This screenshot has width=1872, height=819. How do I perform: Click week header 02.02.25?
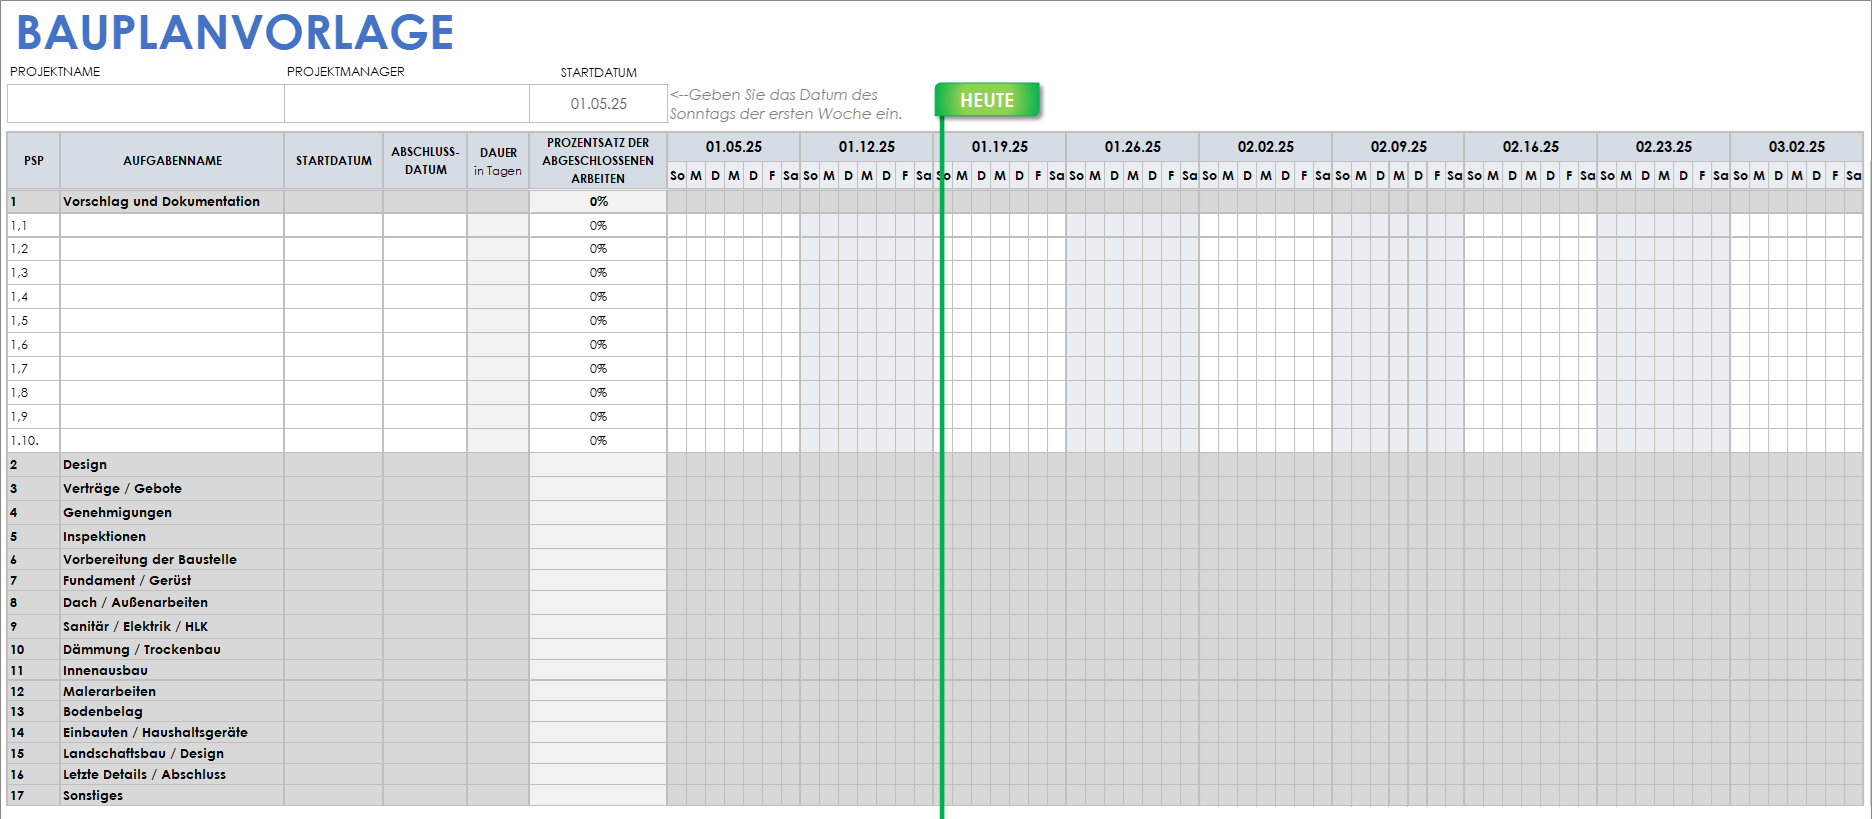click(1265, 146)
